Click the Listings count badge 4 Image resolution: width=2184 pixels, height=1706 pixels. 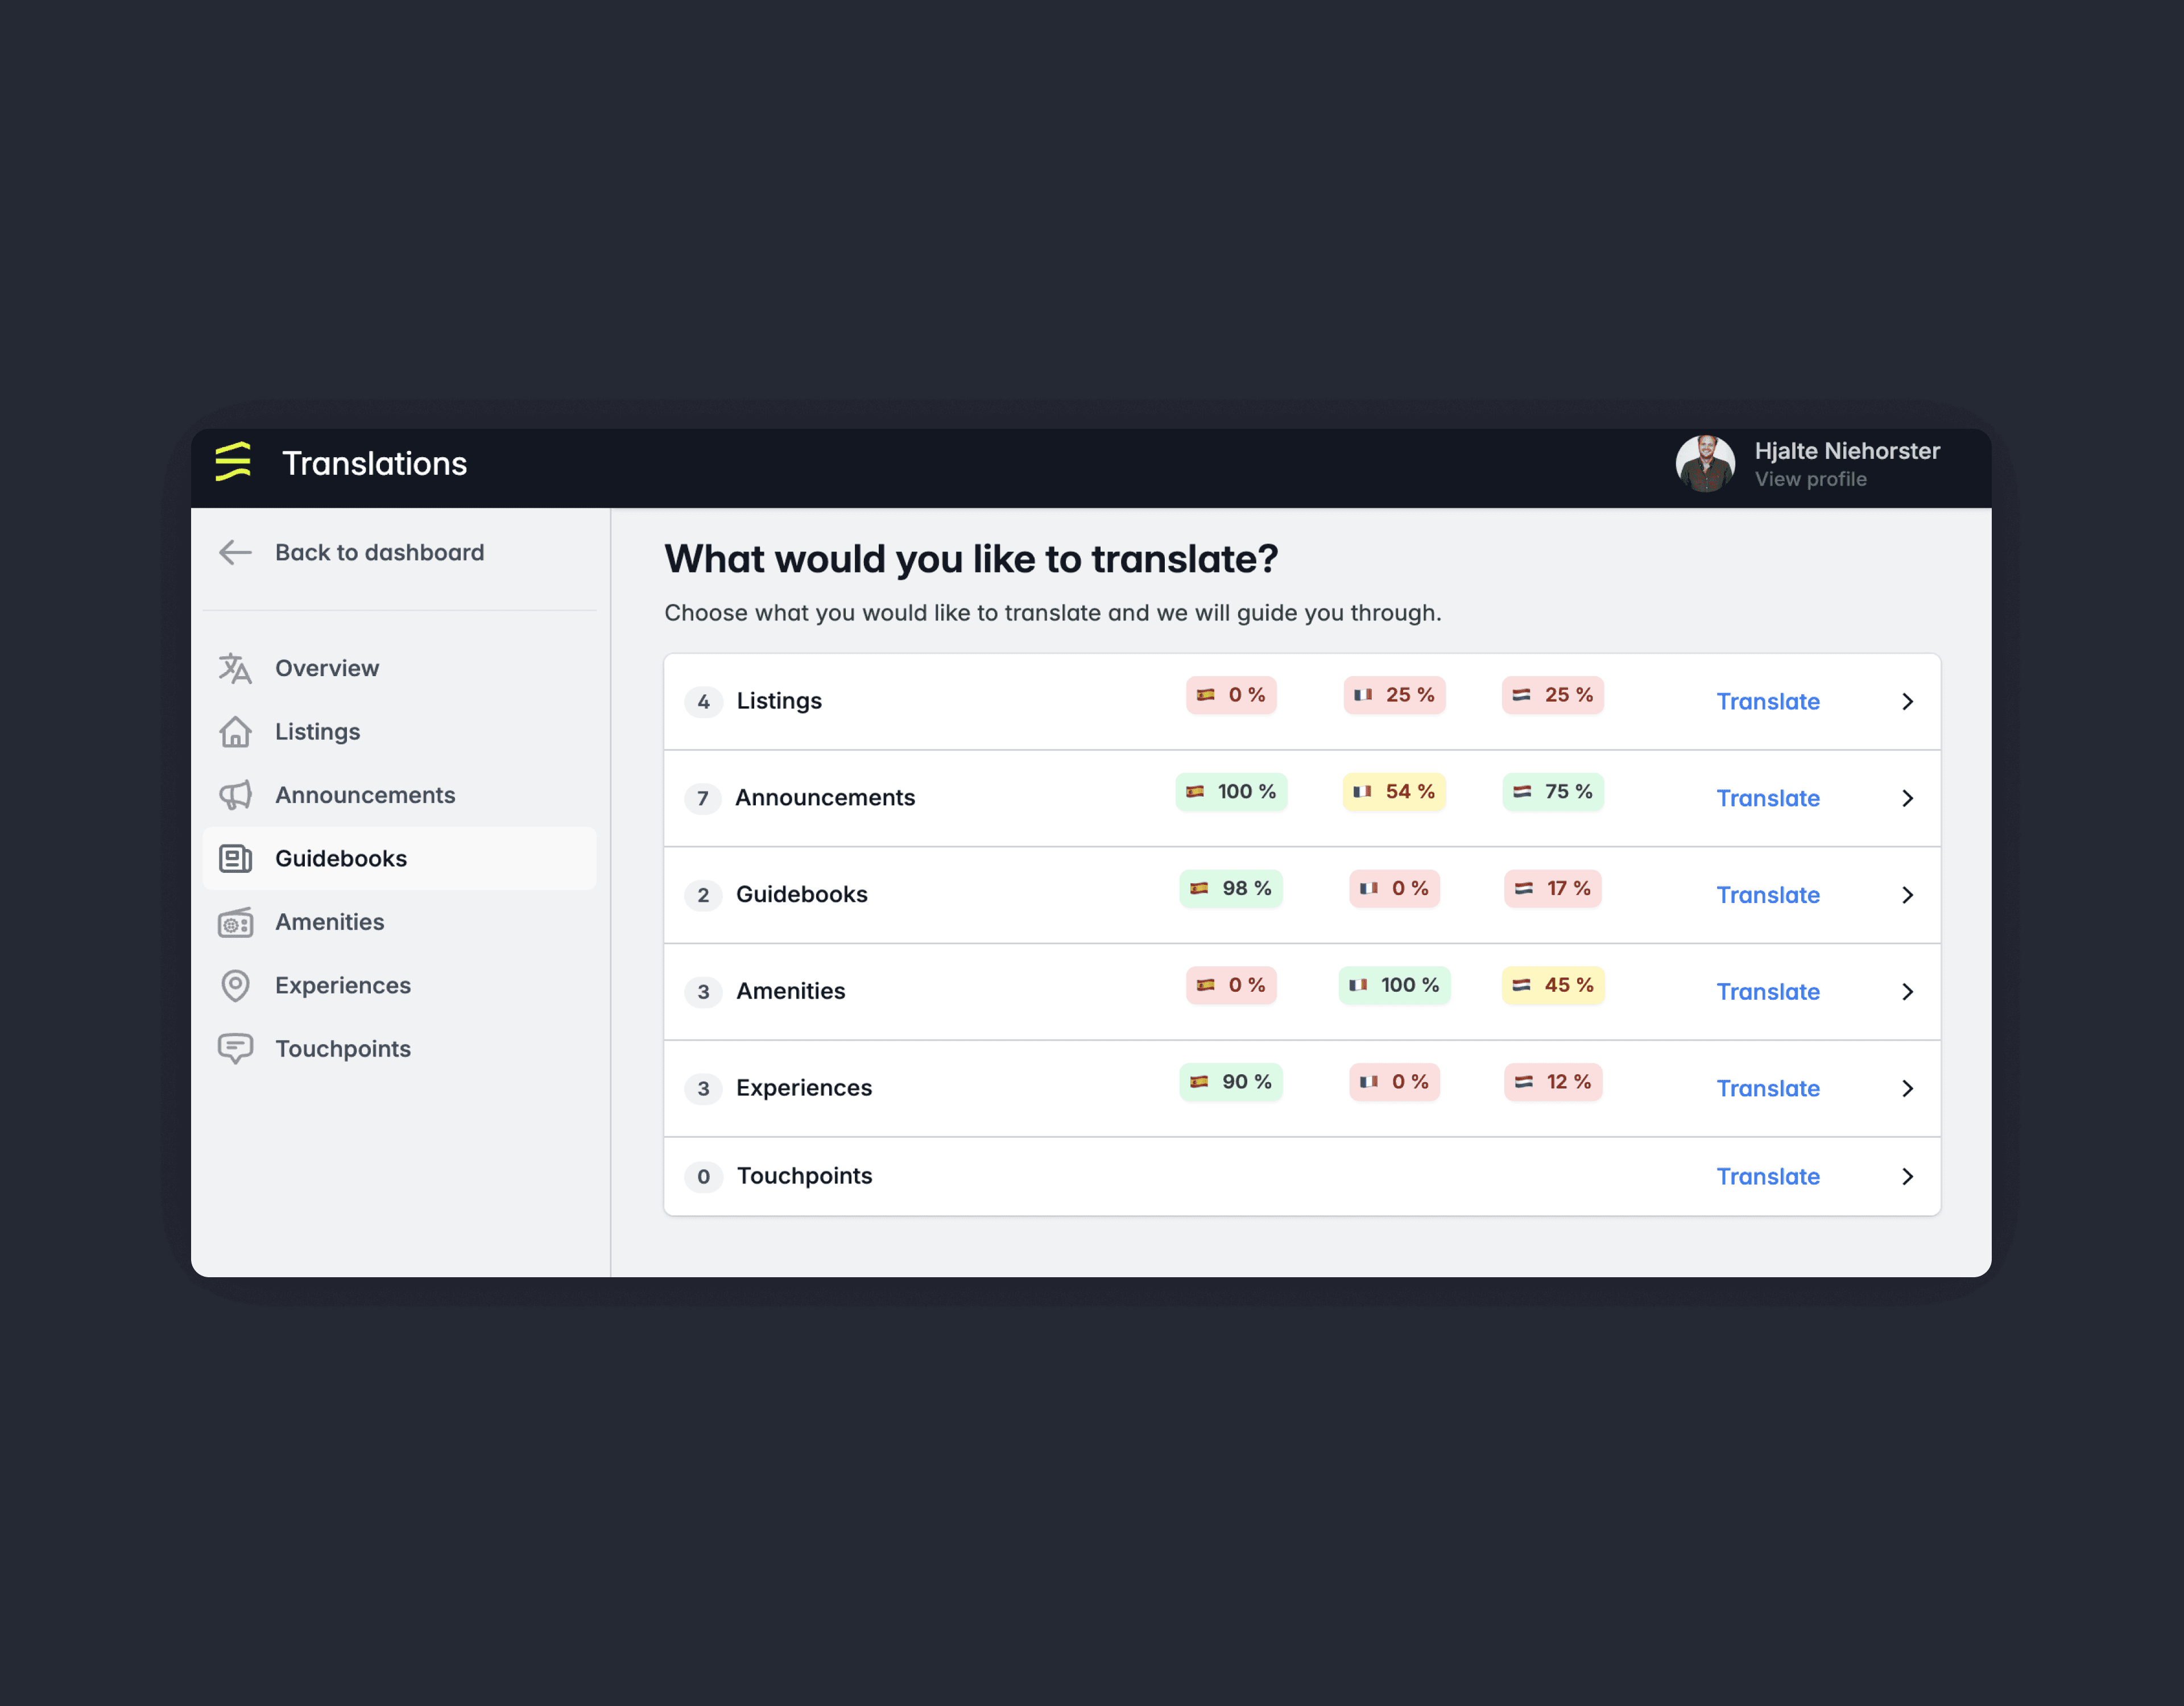[x=703, y=702]
